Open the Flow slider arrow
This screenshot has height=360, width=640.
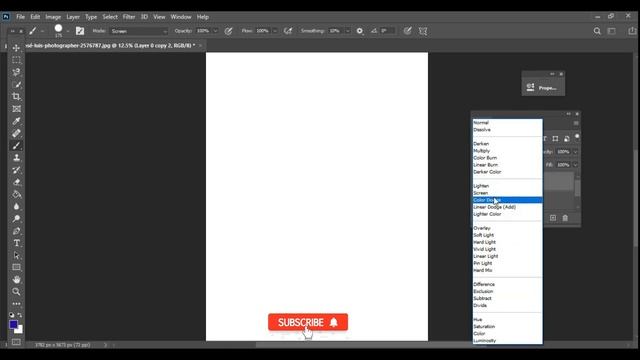tap(275, 31)
